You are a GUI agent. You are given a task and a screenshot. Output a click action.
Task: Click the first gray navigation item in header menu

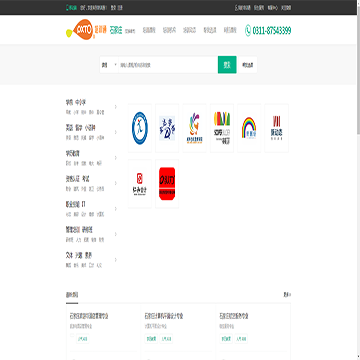(149, 30)
